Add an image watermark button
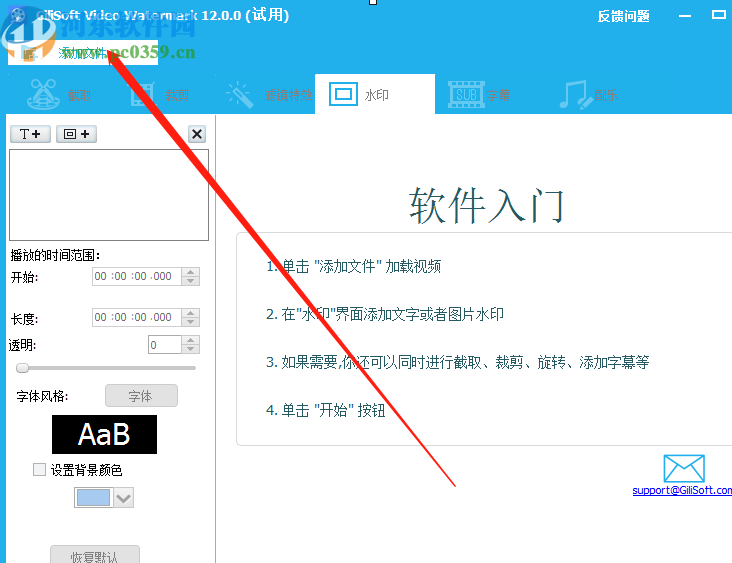 (x=77, y=134)
